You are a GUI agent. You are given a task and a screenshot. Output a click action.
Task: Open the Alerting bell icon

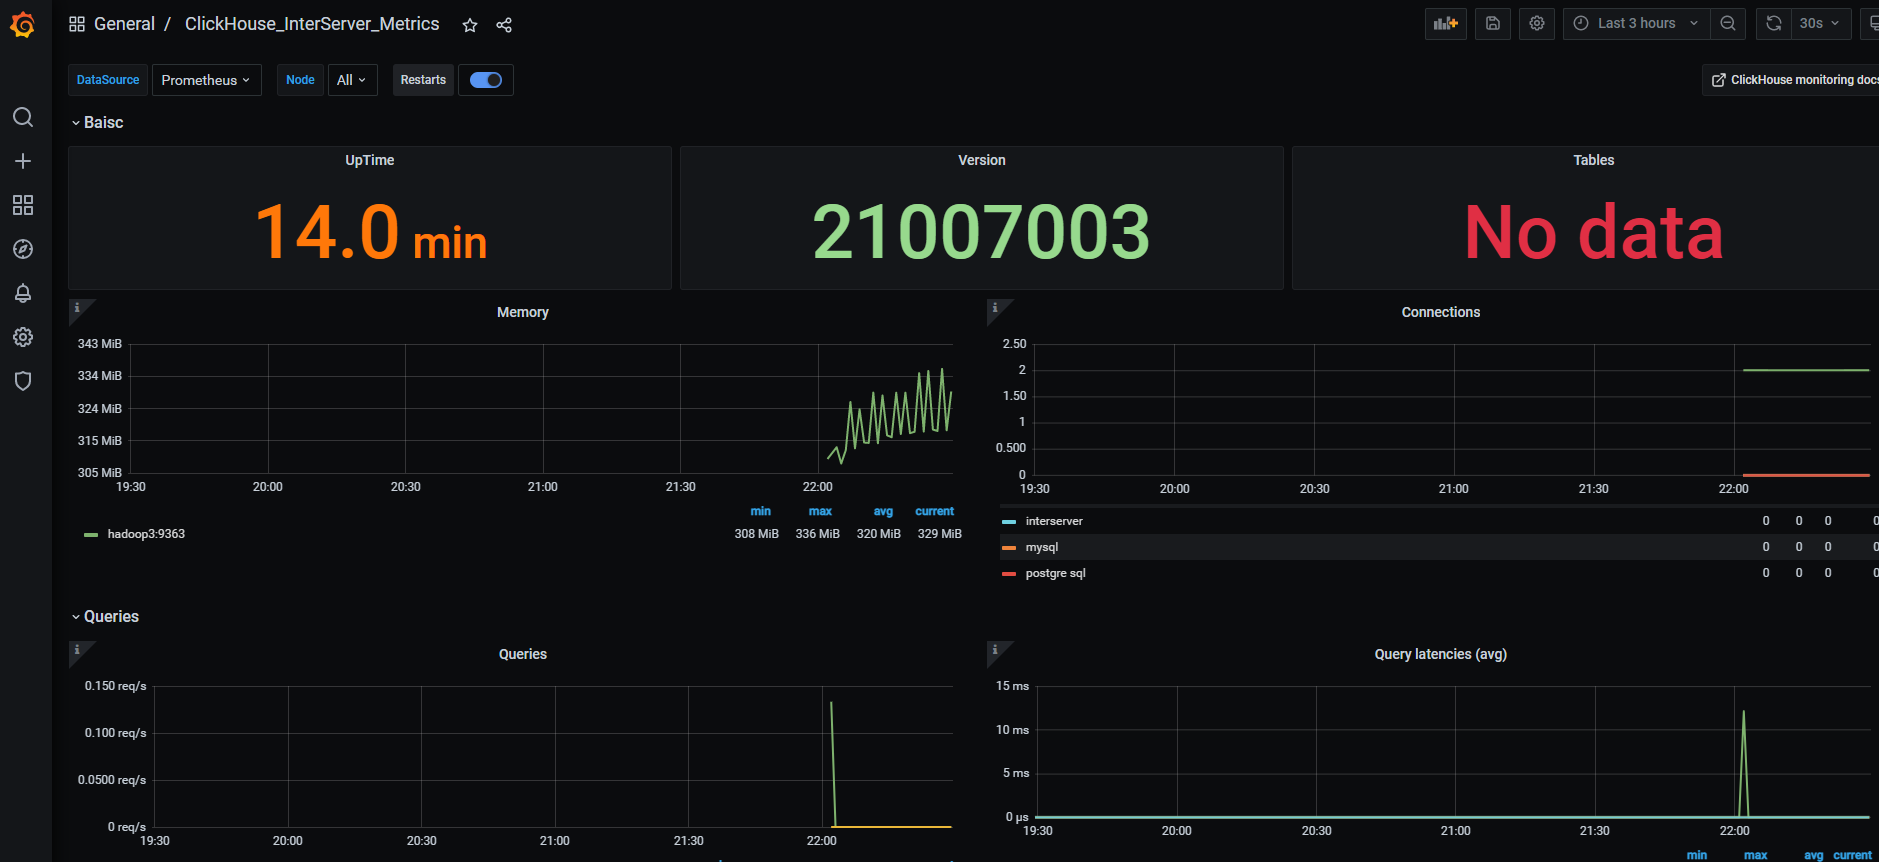(23, 293)
